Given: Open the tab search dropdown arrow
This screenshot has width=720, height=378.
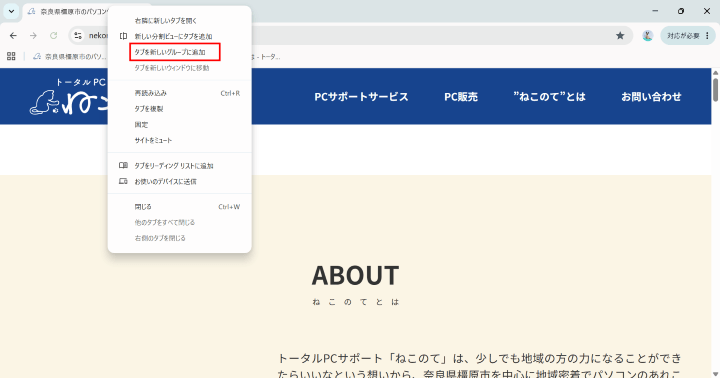Looking at the screenshot, I should point(11,11).
